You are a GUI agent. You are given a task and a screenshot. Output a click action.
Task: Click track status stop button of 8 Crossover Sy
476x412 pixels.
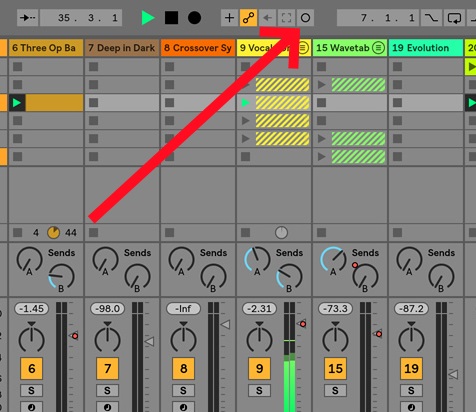point(170,233)
